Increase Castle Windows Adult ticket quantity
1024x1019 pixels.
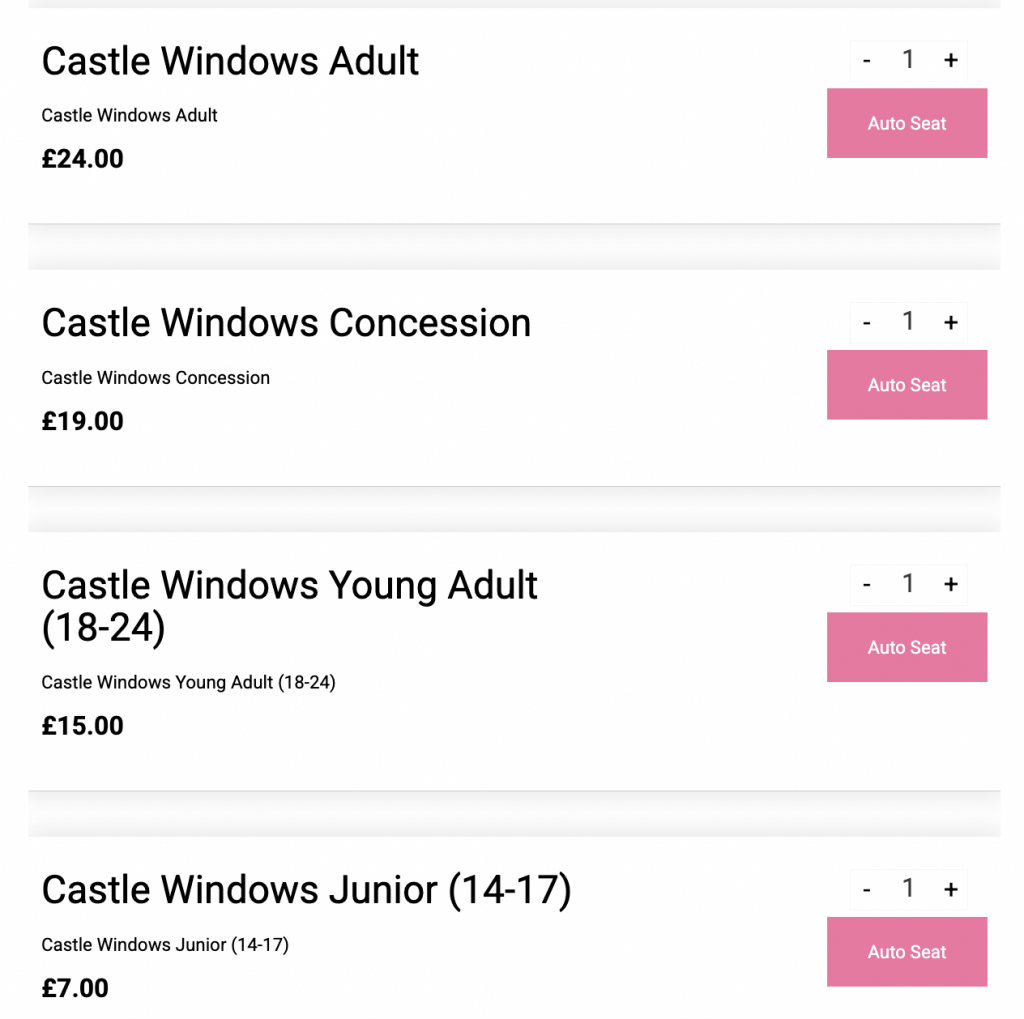pyautogui.click(x=950, y=61)
